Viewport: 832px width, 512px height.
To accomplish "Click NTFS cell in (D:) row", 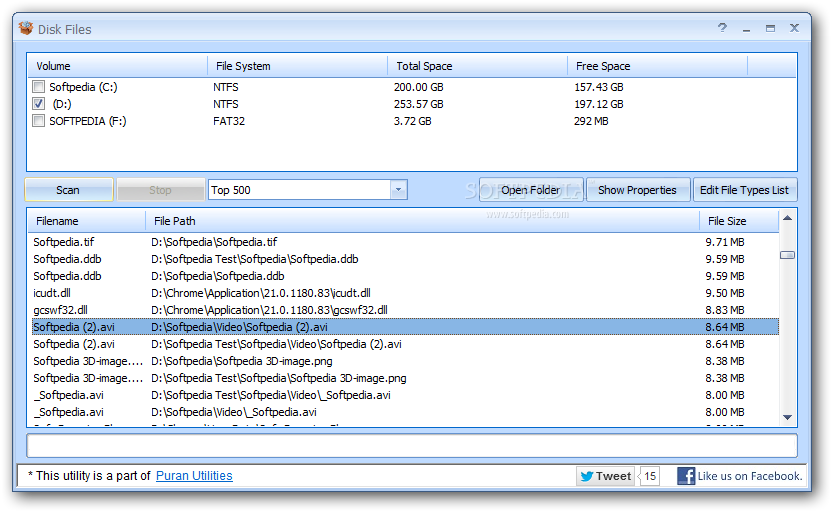I will pos(226,104).
